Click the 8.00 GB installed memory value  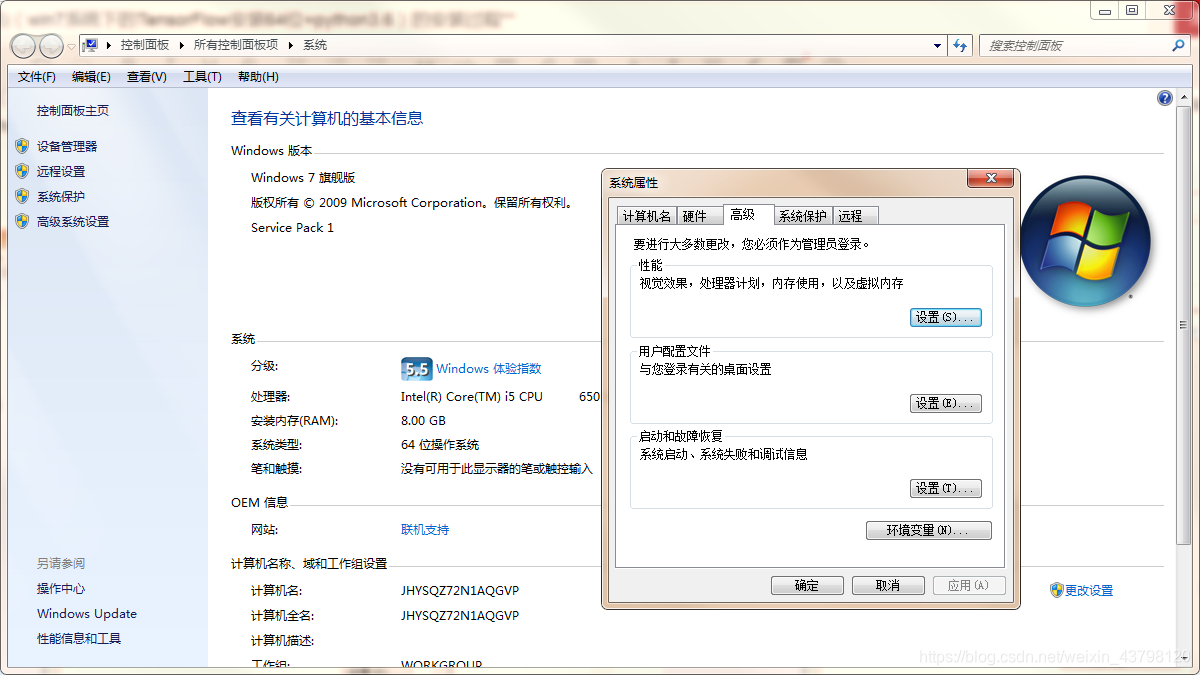point(423,420)
